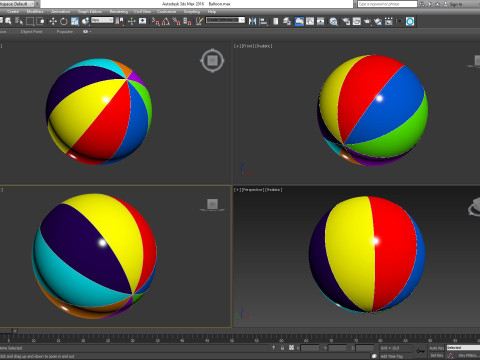Select the Rotate tool in toolbar

point(64,21)
